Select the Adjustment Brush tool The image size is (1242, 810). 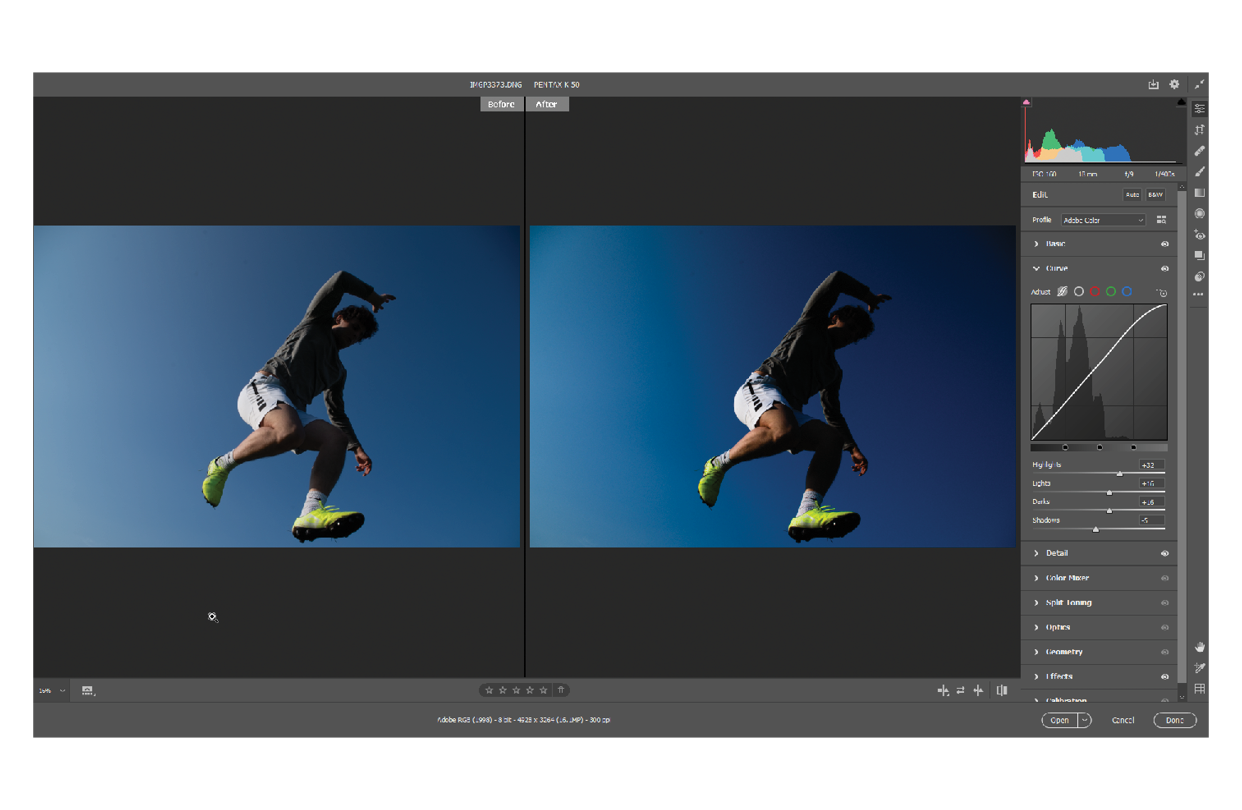pos(1199,172)
